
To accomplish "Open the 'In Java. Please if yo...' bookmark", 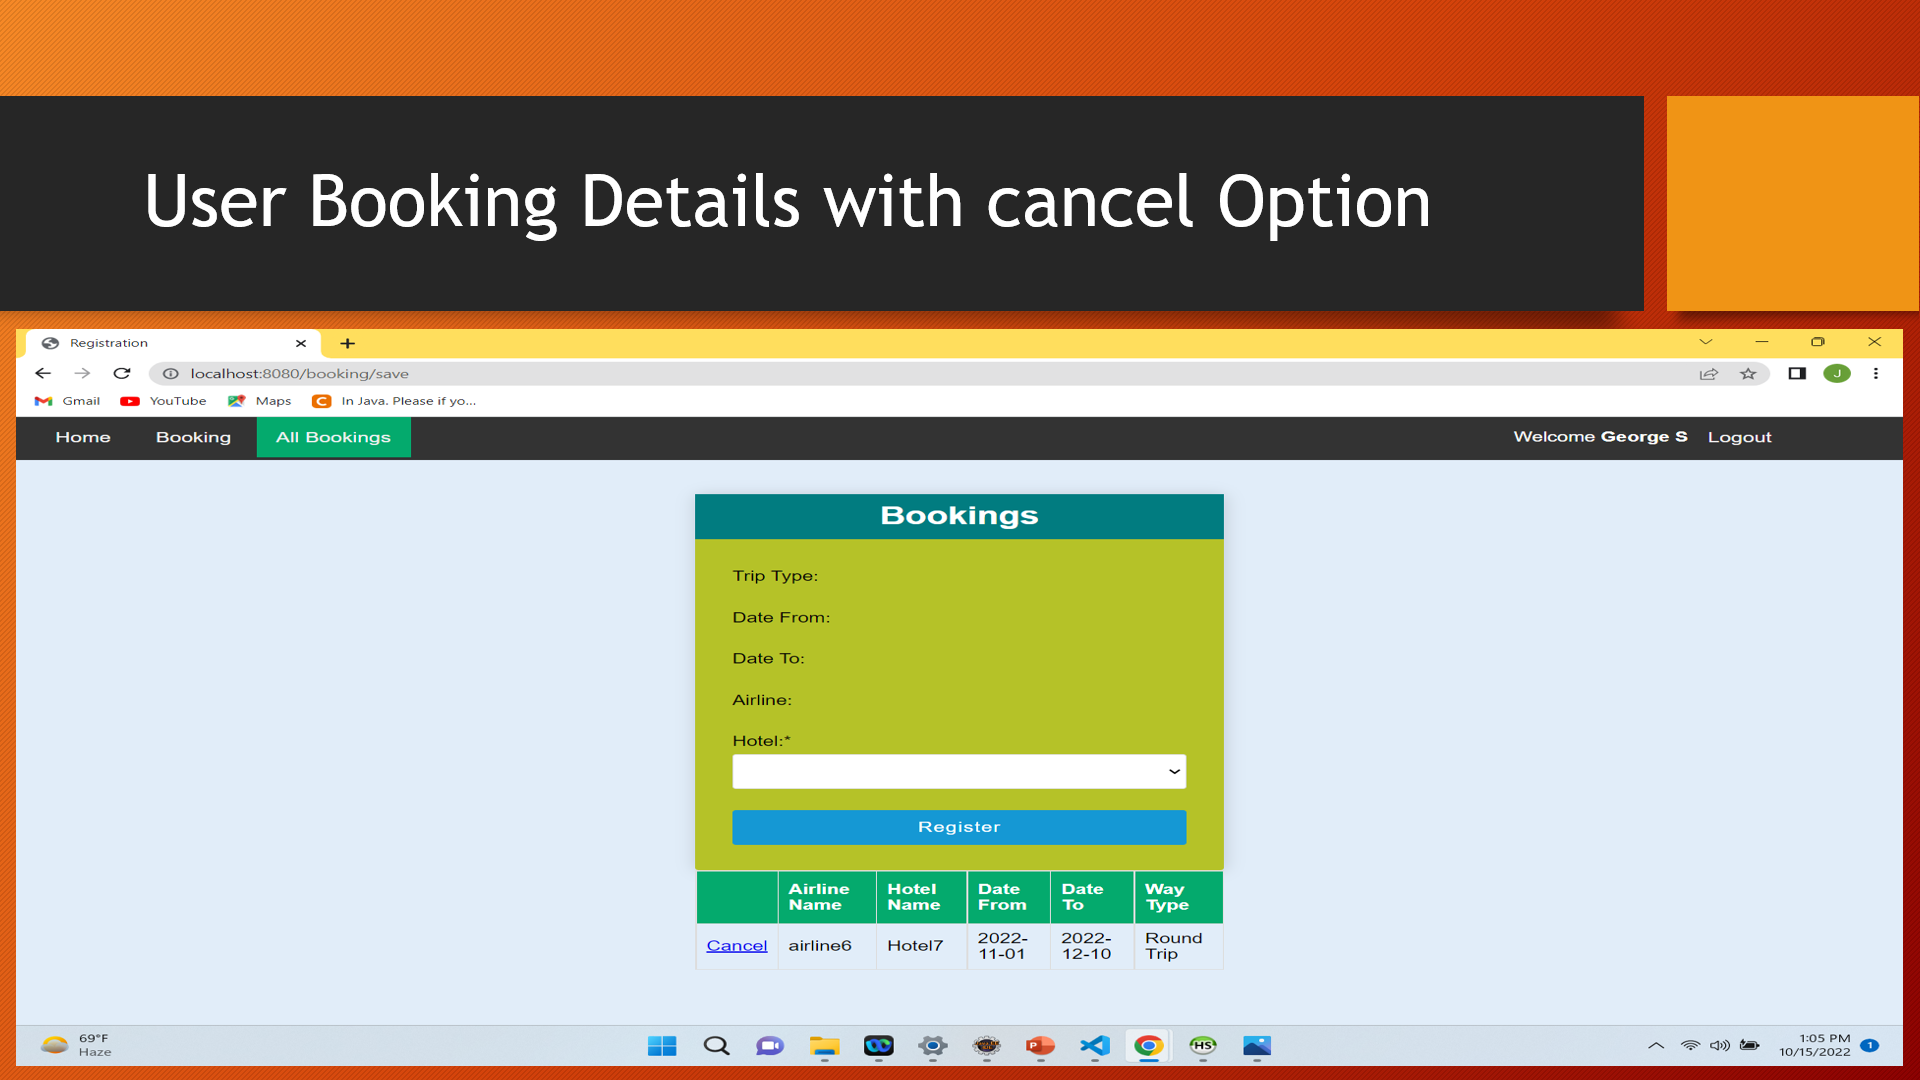I will [x=394, y=401].
